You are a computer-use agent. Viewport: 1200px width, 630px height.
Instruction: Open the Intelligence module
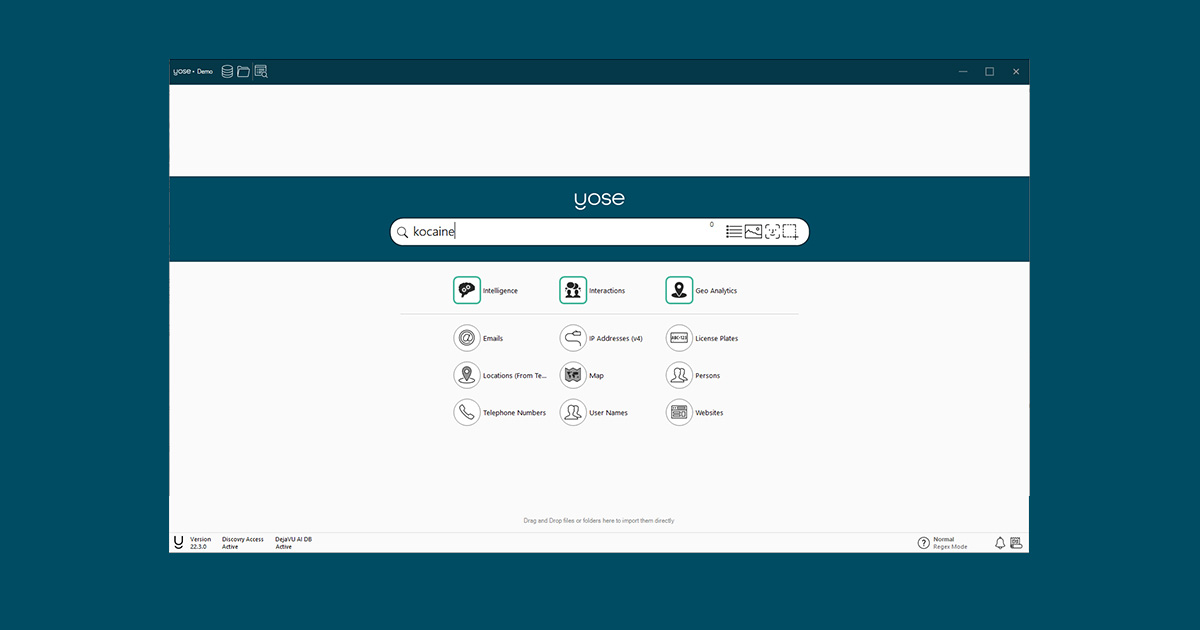click(467, 291)
